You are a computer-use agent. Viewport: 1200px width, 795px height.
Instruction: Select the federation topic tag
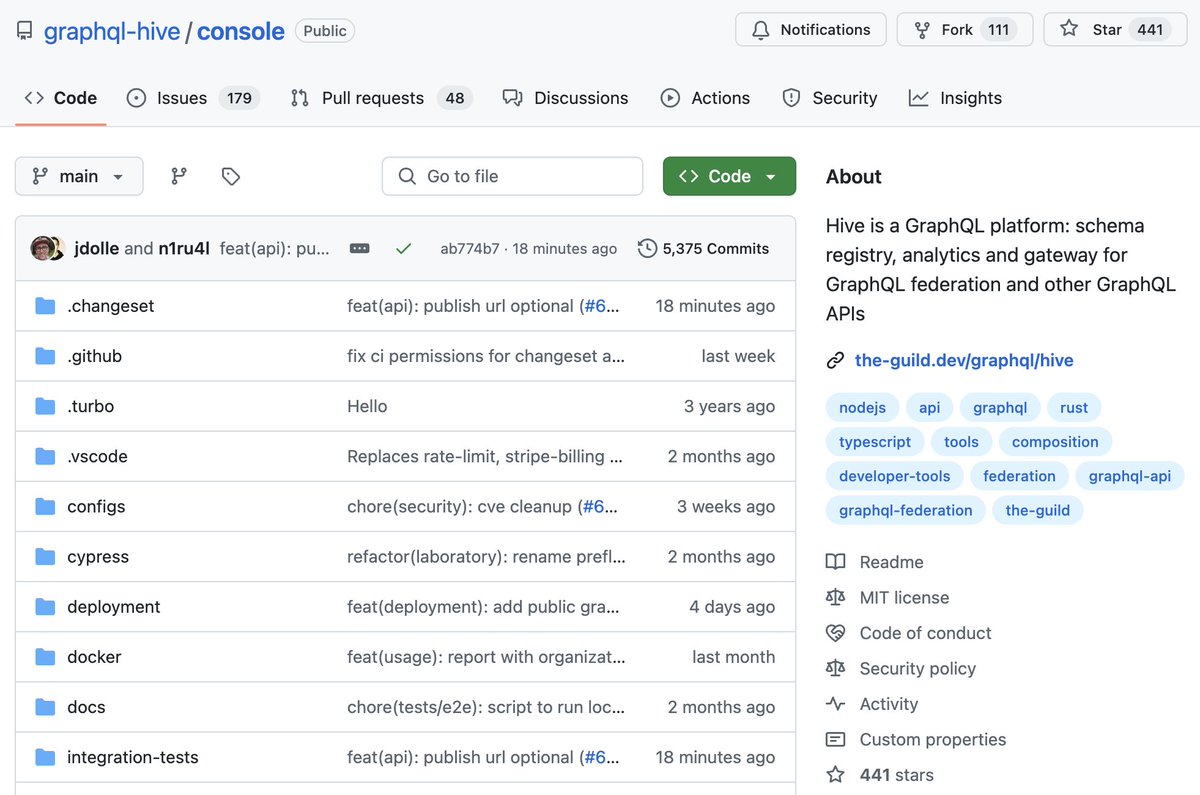(1019, 476)
